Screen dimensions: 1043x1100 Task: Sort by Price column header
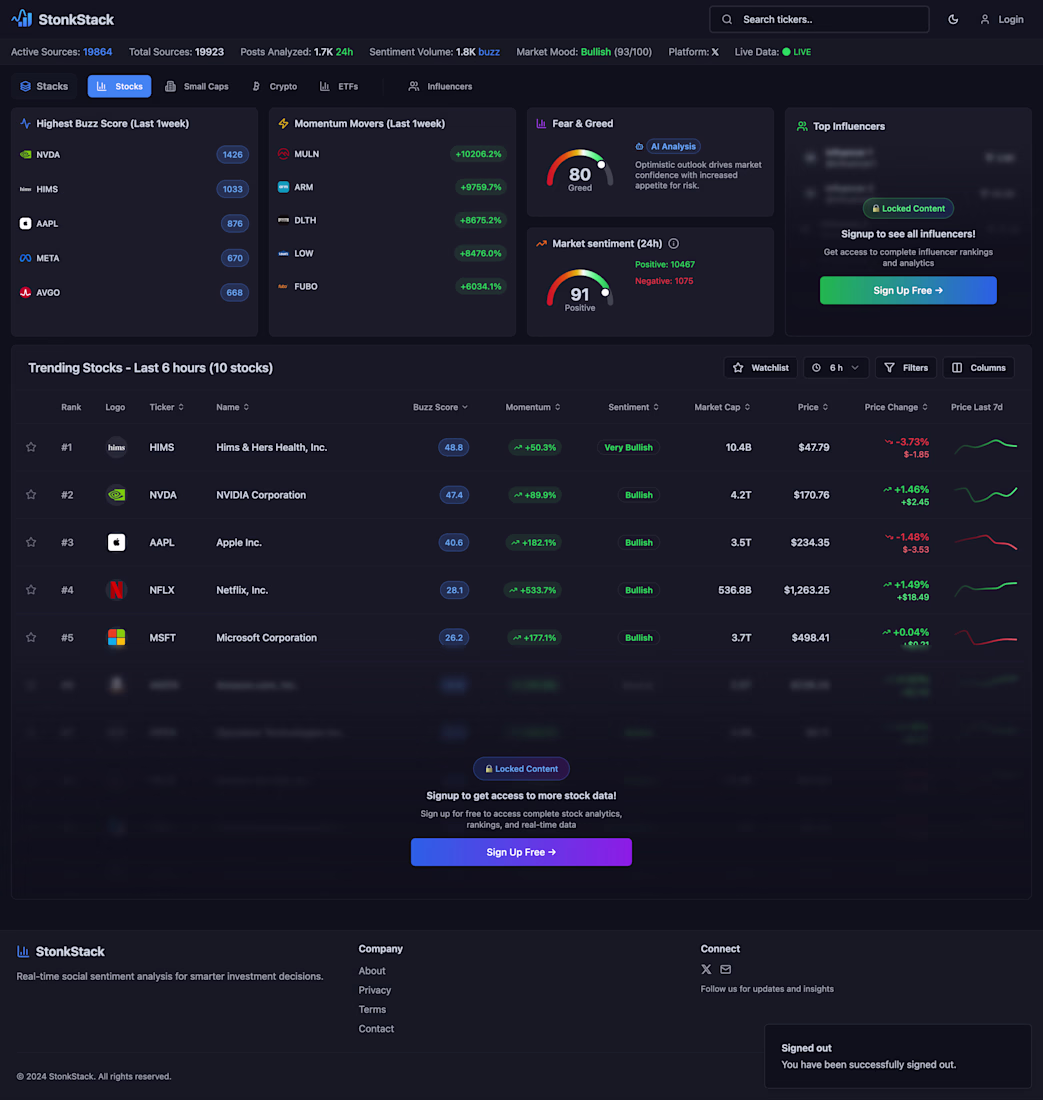pos(812,407)
